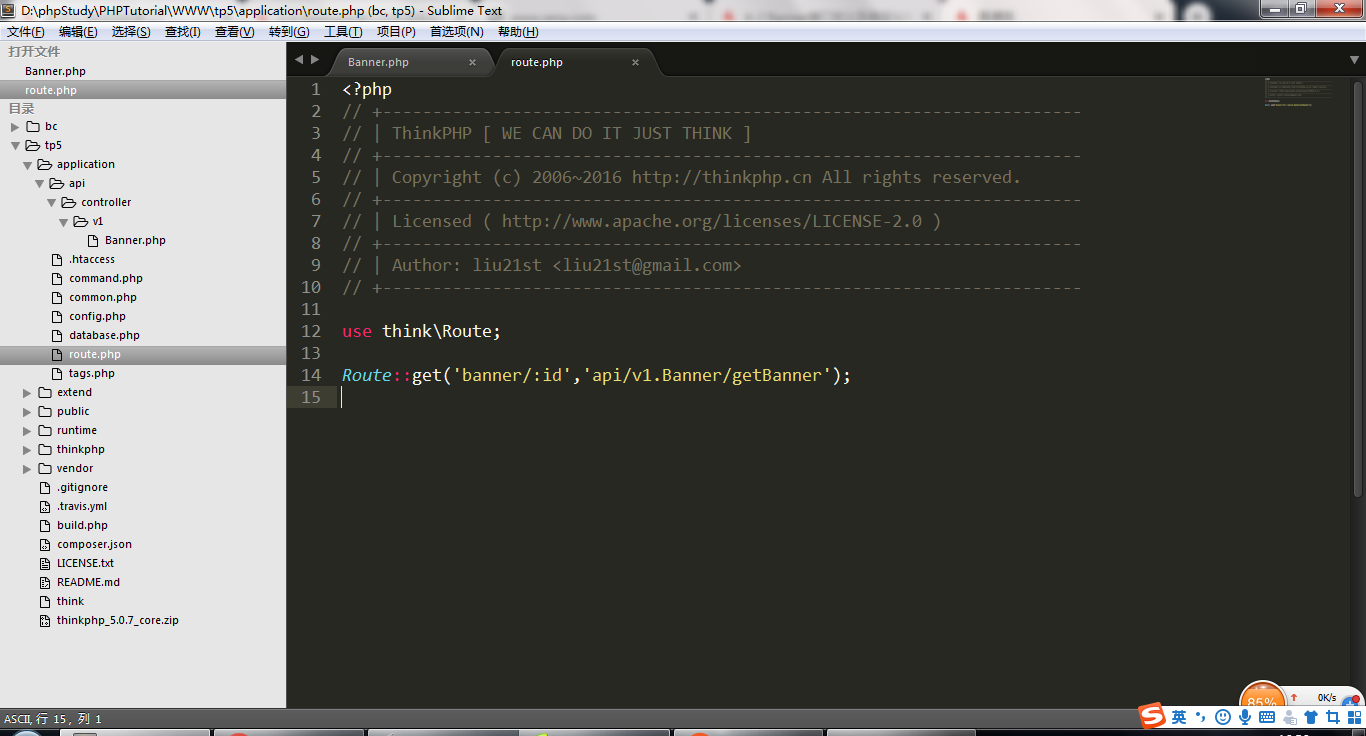Open the tab list dropdown arrow

point(1354,61)
